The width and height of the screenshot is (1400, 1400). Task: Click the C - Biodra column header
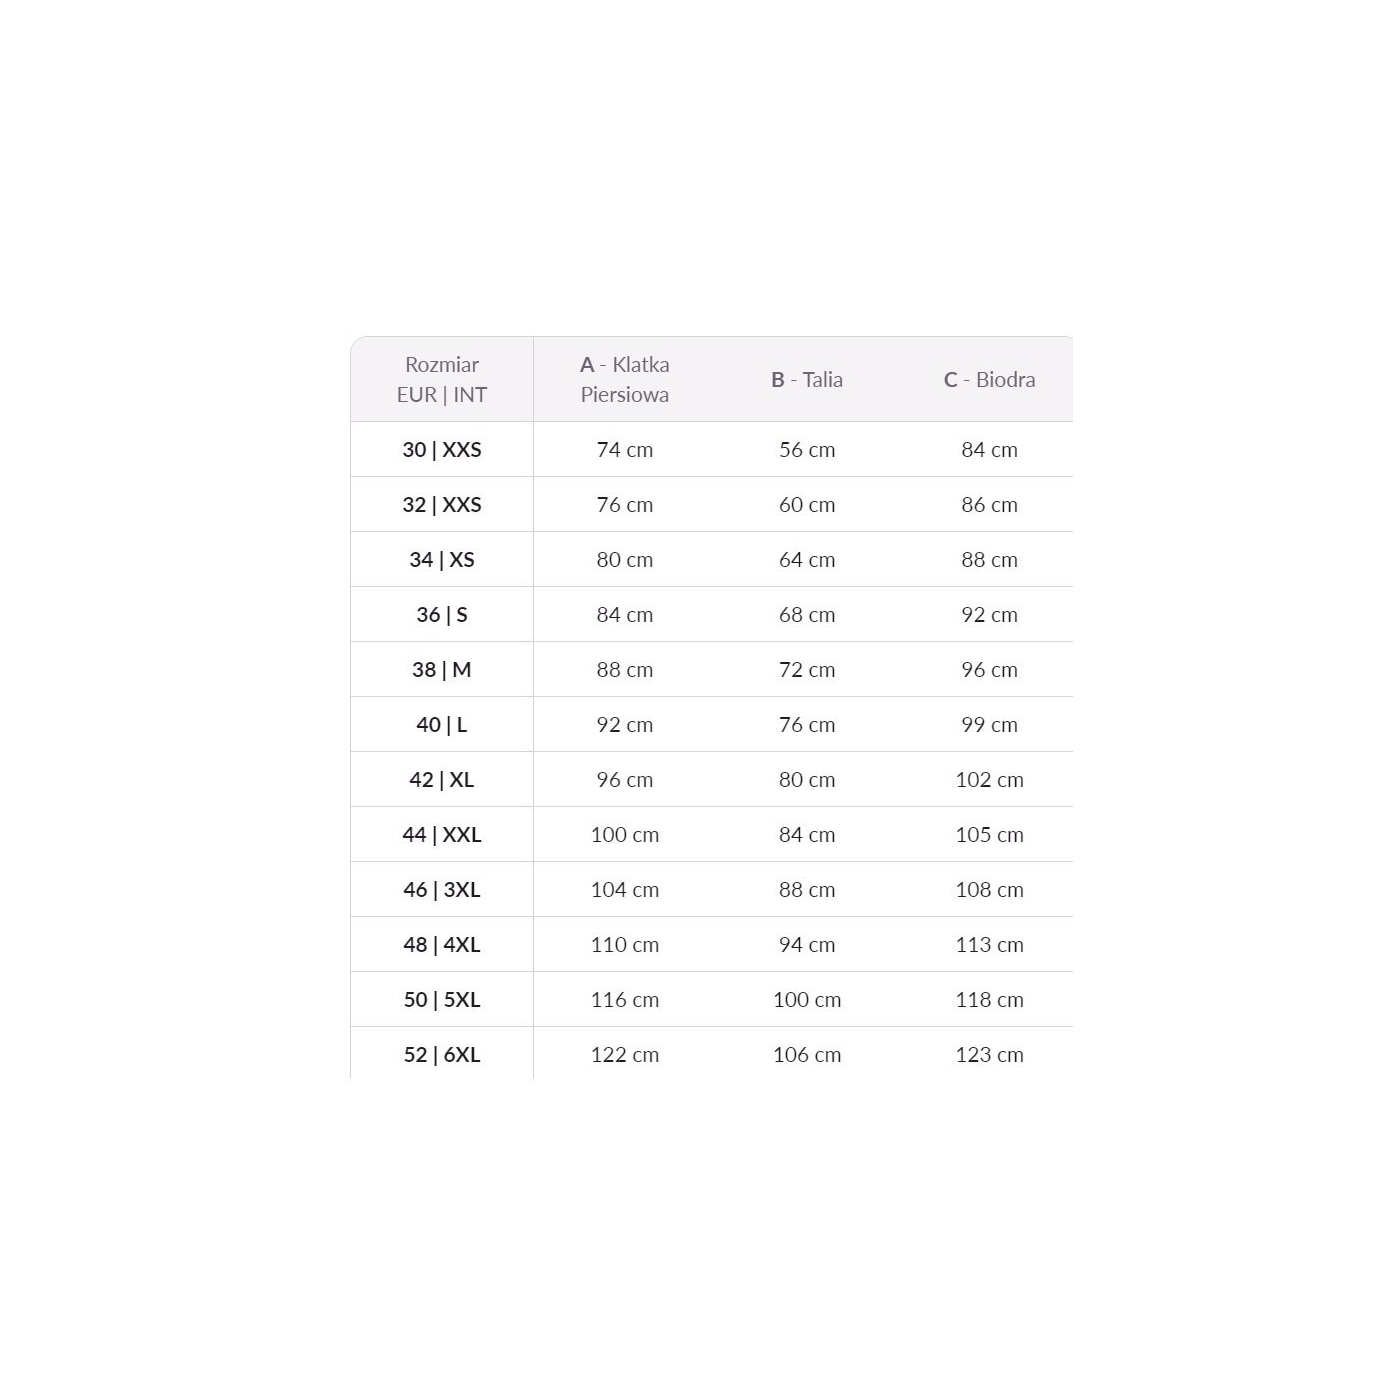[x=989, y=380]
